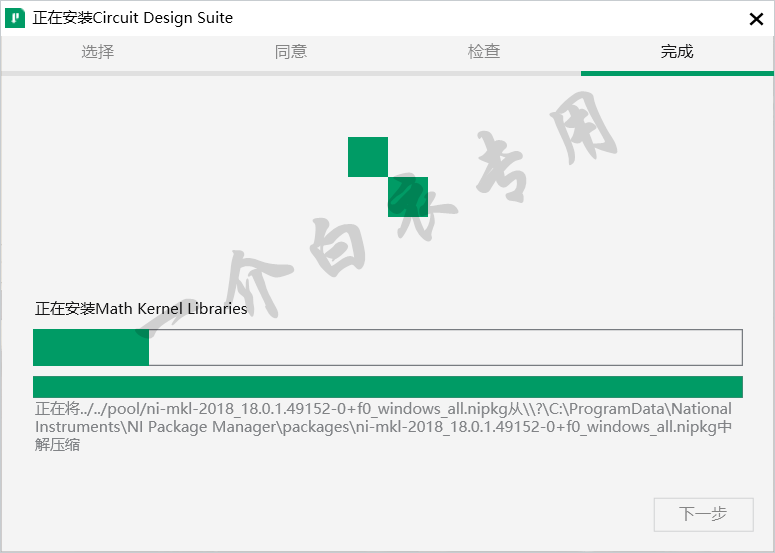Switch to the 同意 step tab
This screenshot has height=553, width=775.
click(x=291, y=51)
